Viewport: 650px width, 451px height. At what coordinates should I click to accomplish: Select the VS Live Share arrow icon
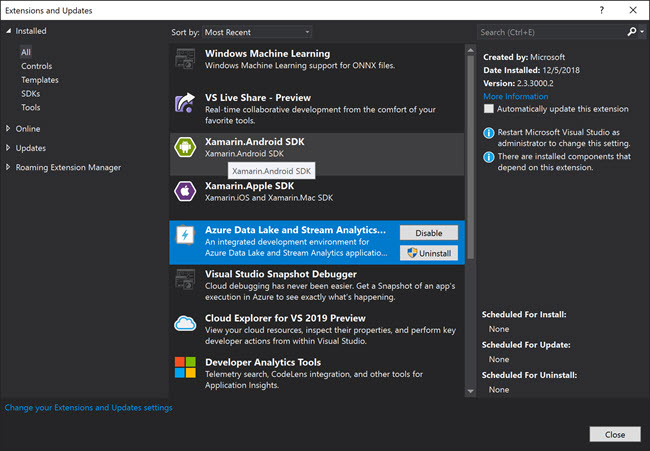[185, 103]
